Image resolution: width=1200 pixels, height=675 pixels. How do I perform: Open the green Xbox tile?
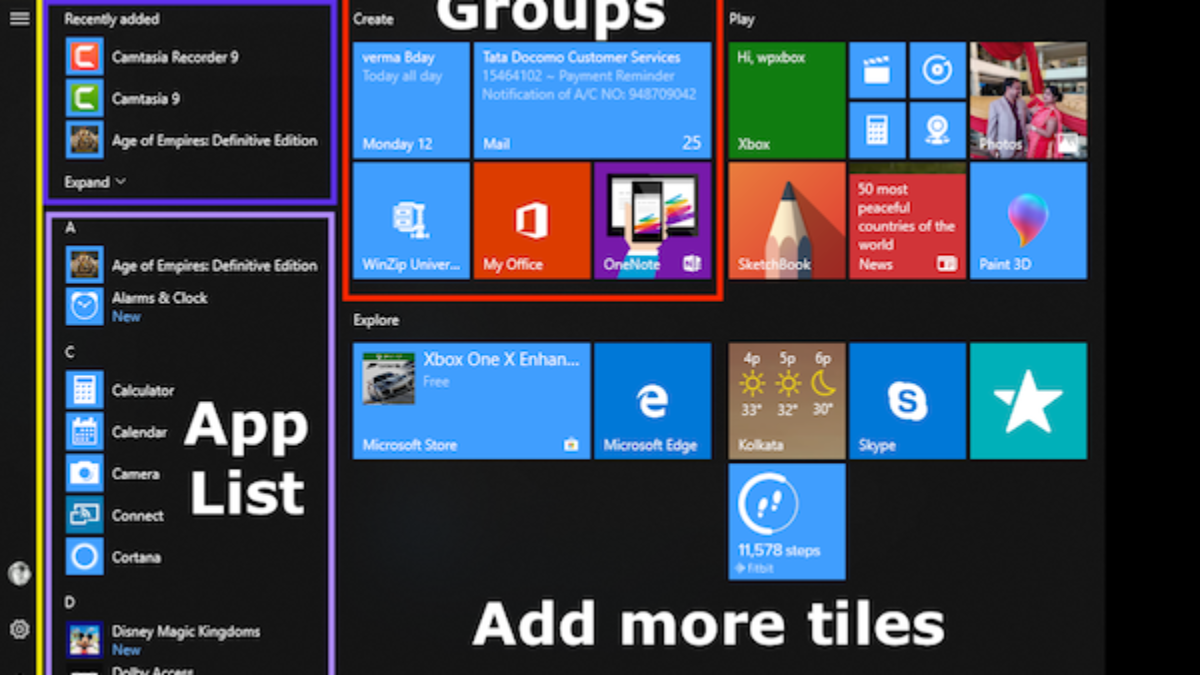(x=787, y=100)
